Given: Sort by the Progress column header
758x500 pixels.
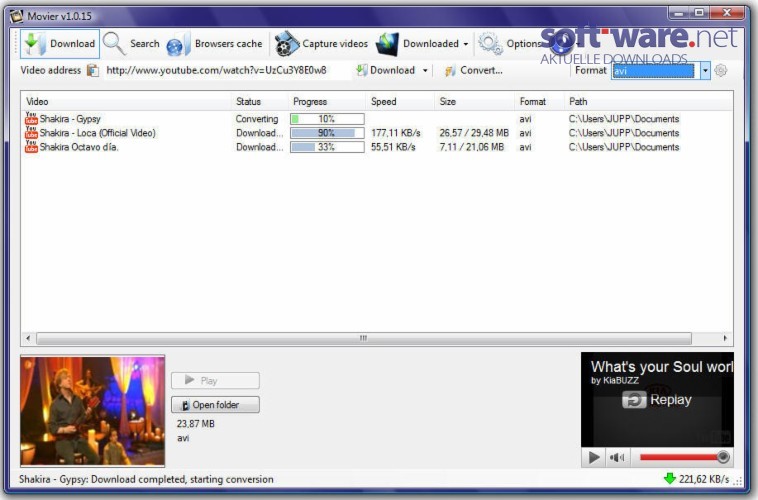Looking at the screenshot, I should pyautogui.click(x=327, y=102).
